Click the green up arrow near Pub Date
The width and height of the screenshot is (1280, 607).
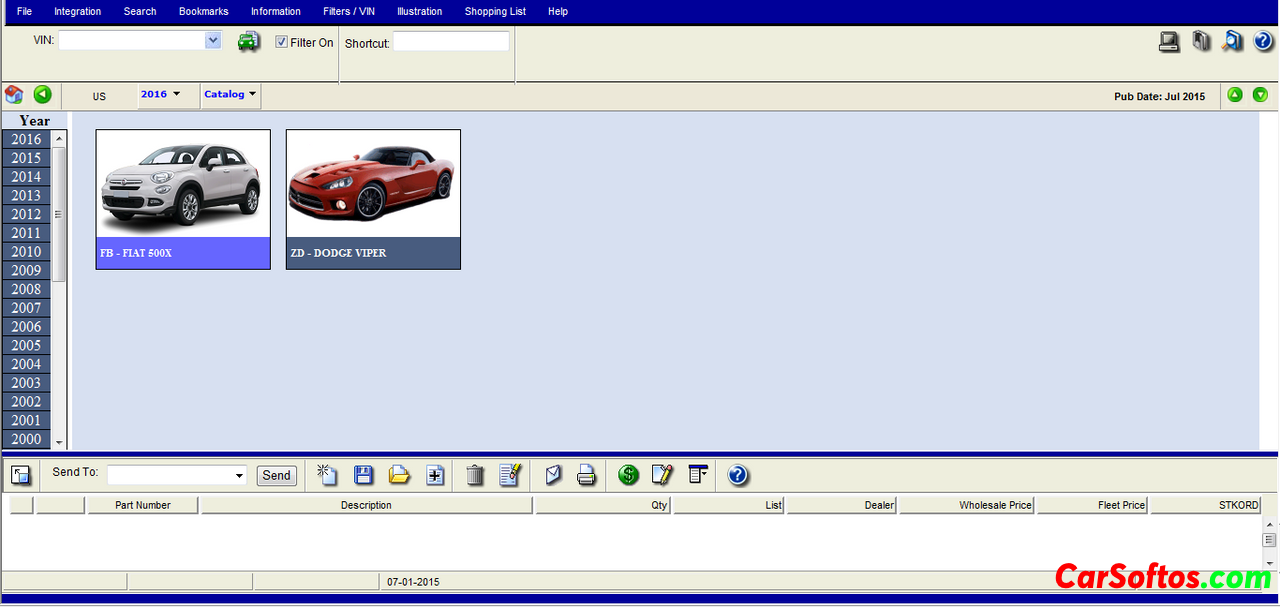[1235, 95]
